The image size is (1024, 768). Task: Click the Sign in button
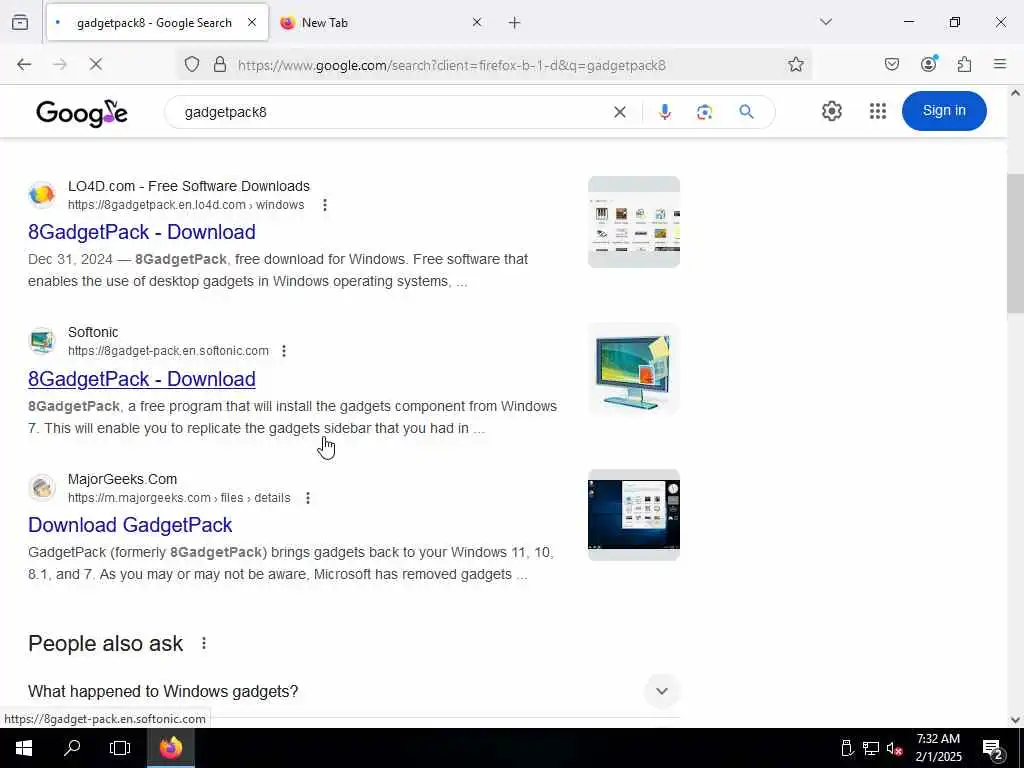[944, 111]
